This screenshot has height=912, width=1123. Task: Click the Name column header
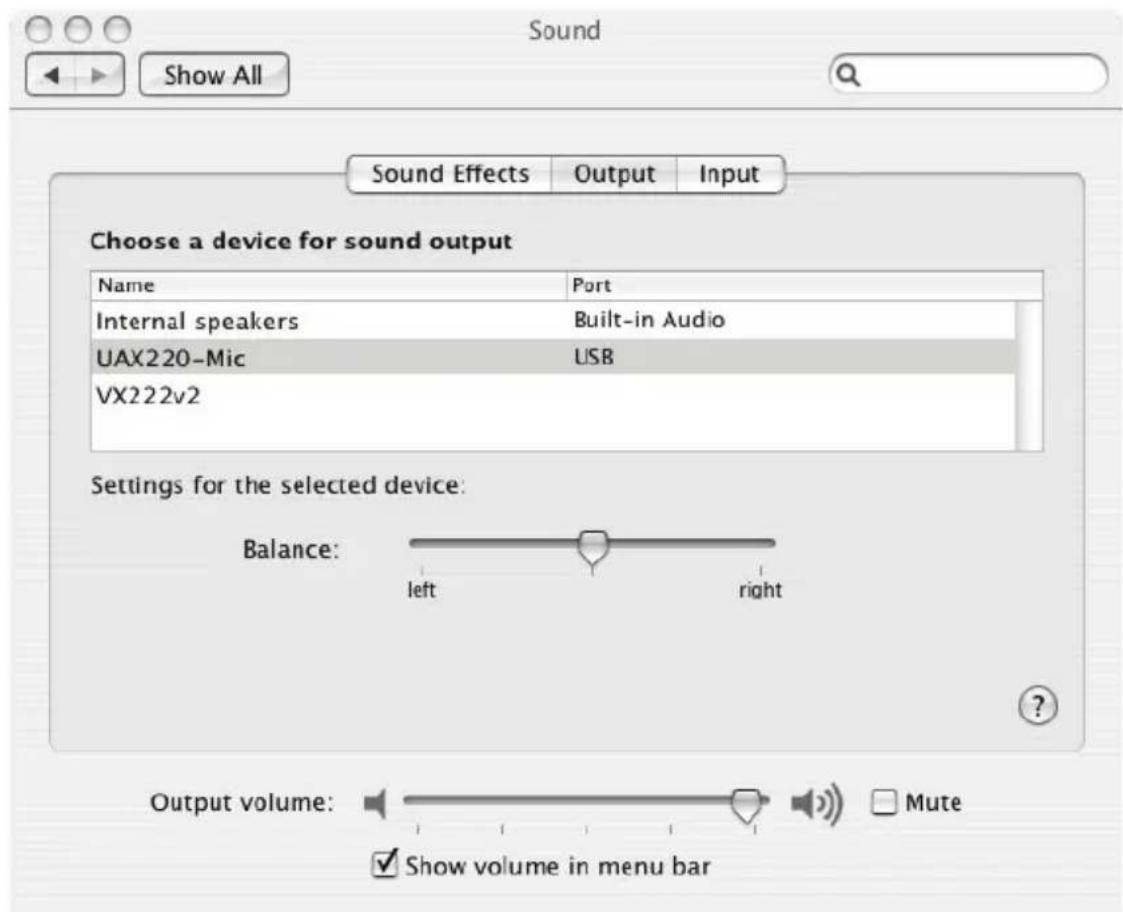point(329,285)
